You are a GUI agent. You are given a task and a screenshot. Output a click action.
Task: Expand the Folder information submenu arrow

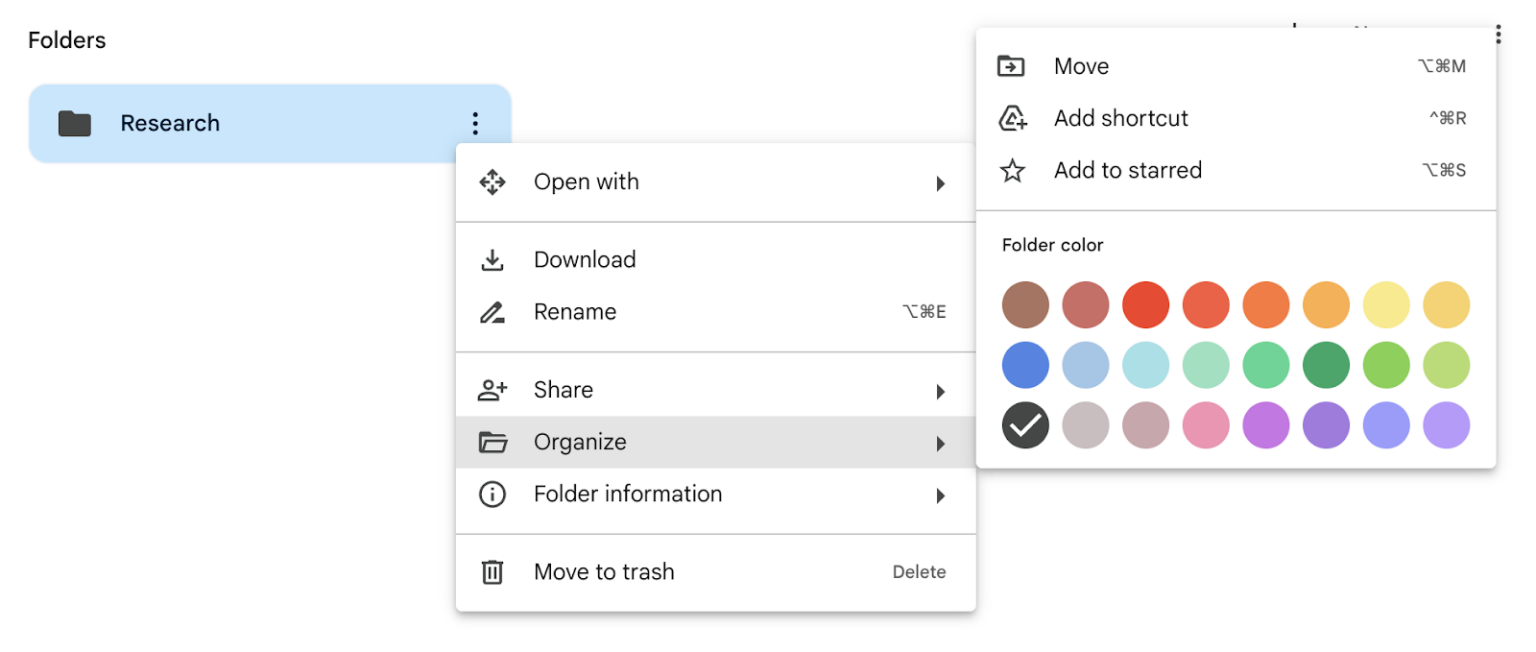[940, 495]
